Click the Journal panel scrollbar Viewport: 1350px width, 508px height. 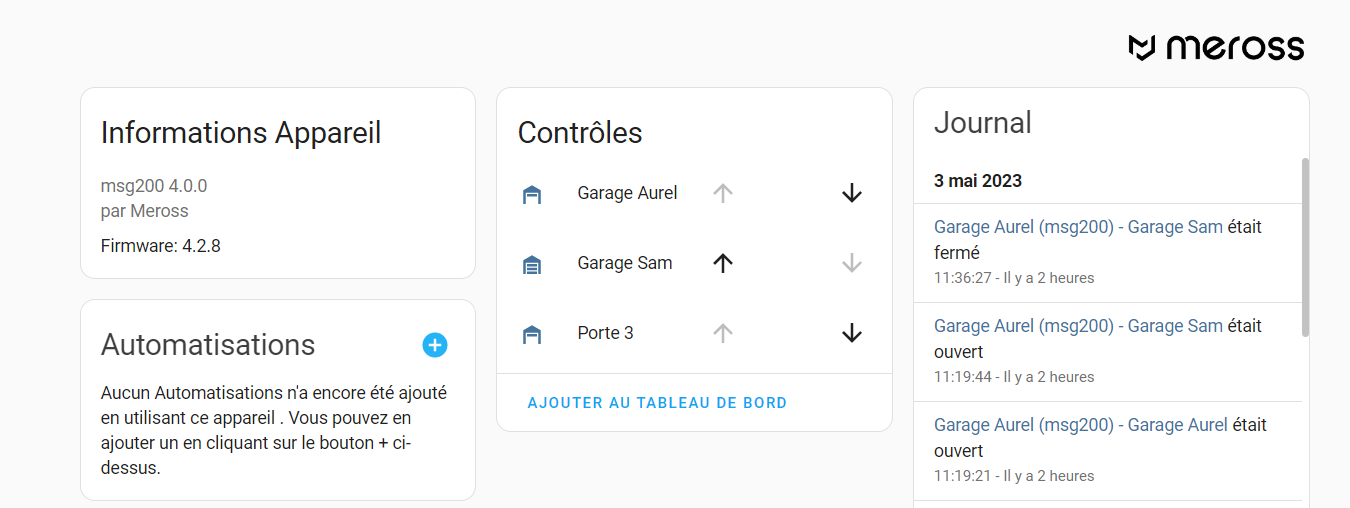click(x=1305, y=247)
